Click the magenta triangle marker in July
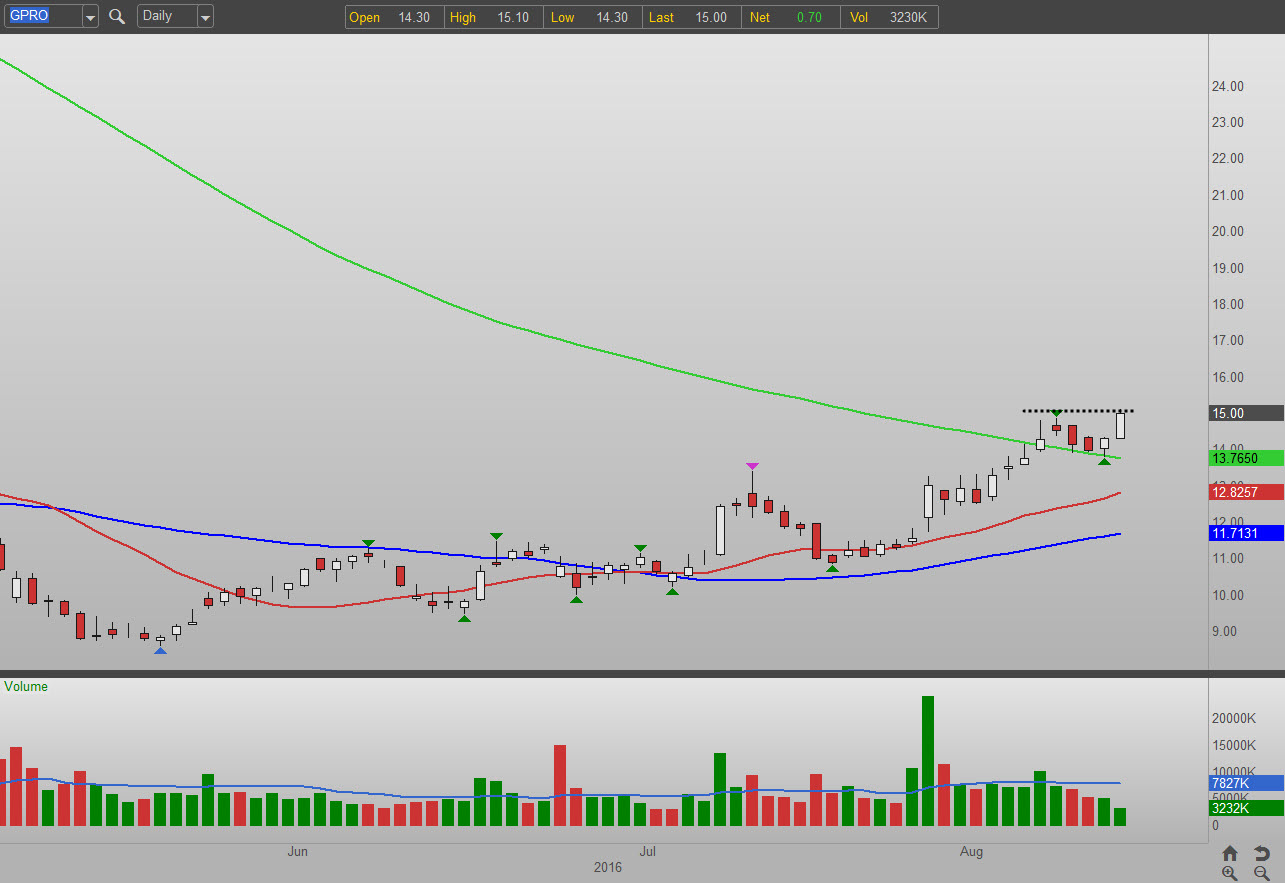 point(752,466)
